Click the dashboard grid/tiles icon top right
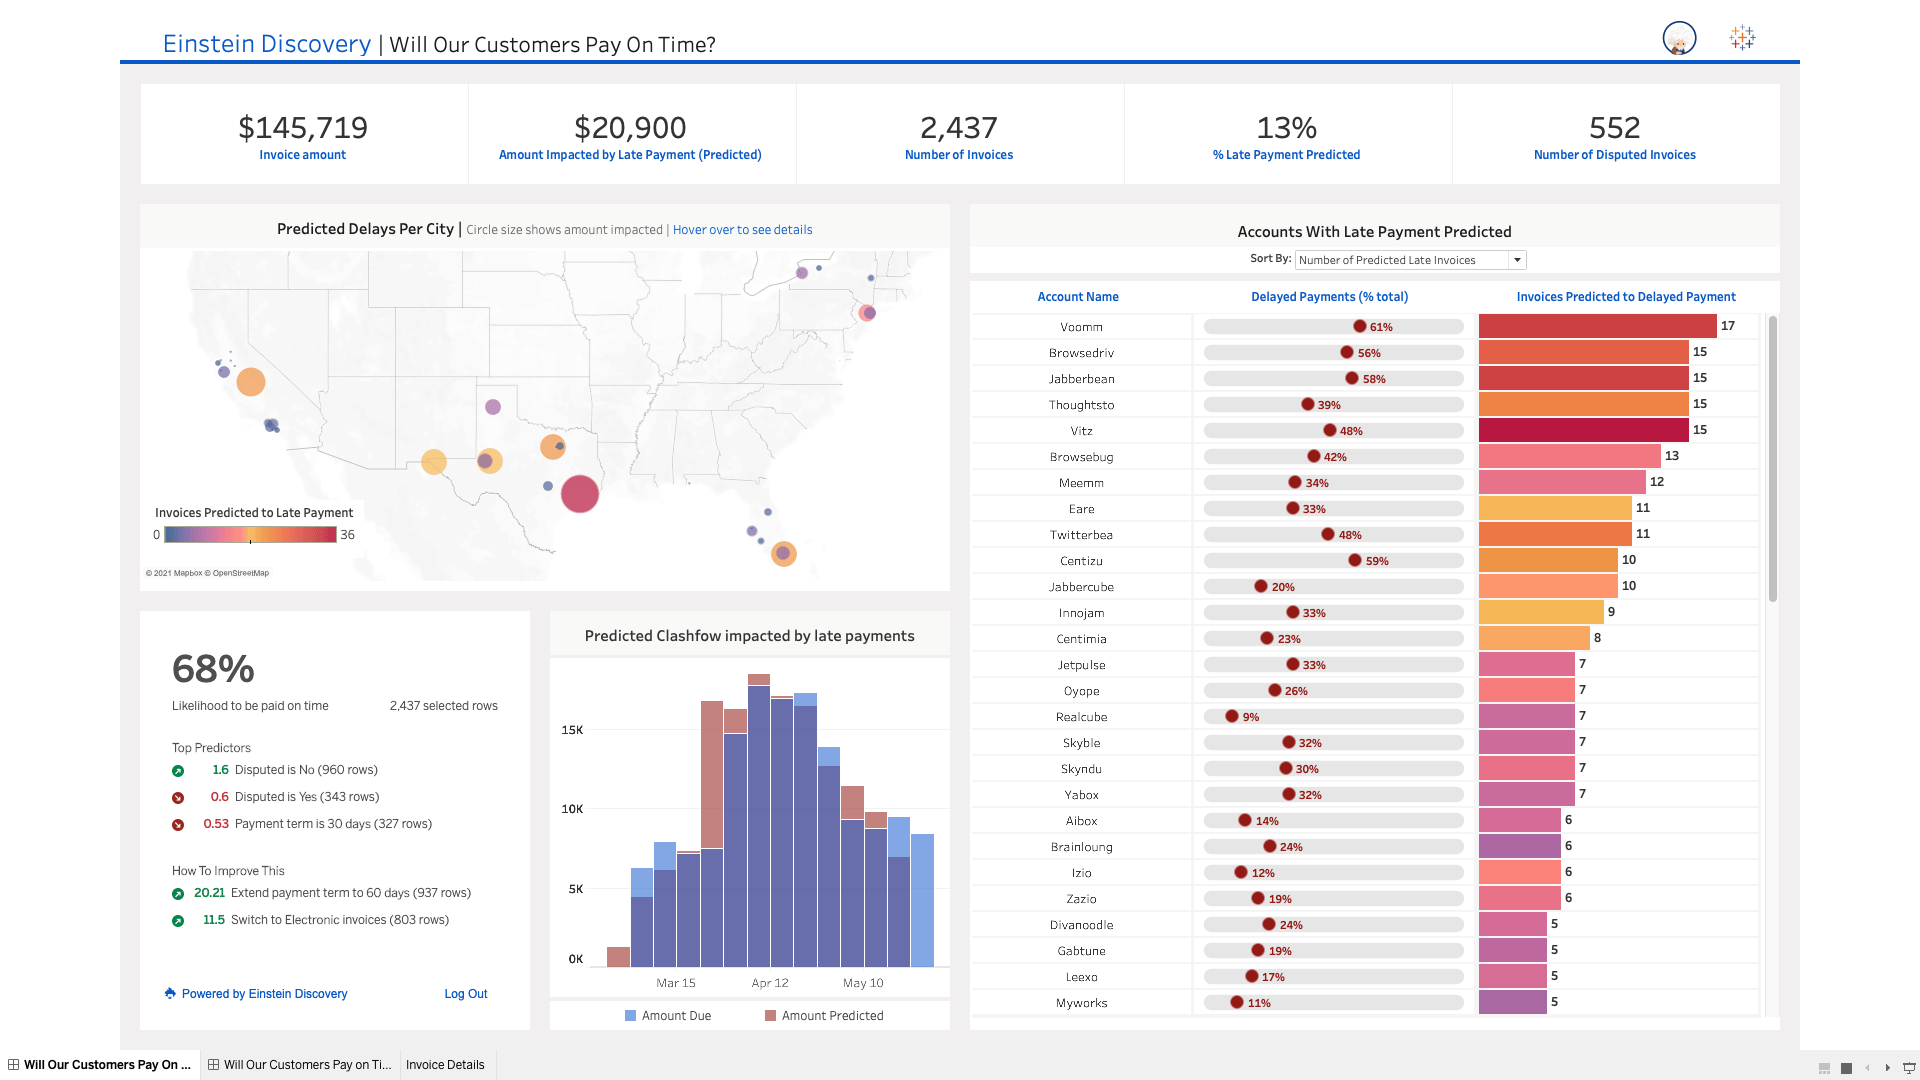The height and width of the screenshot is (1080, 1920). [x=1741, y=38]
